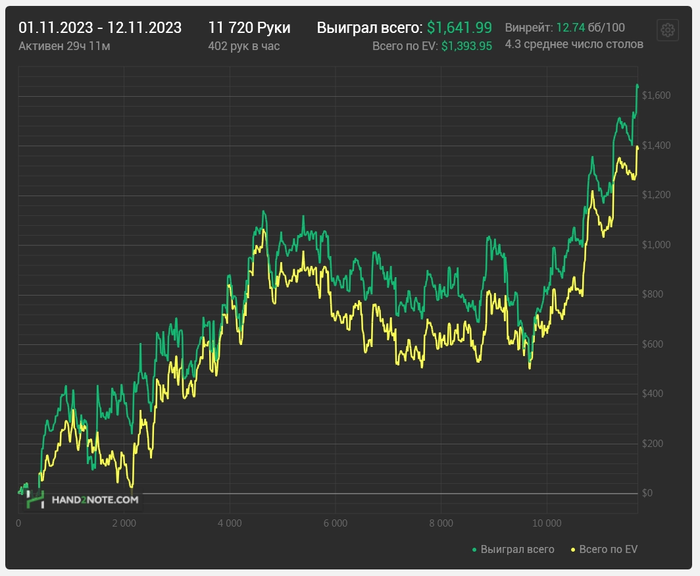Click the winrate value 12.74 бб/100
This screenshot has height=576, width=700.
[590, 28]
